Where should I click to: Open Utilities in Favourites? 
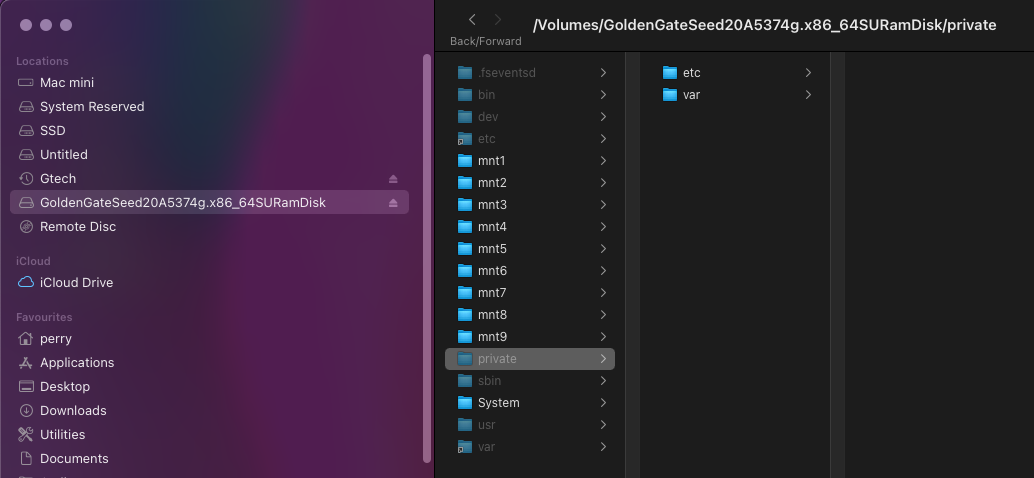(x=210, y=434)
